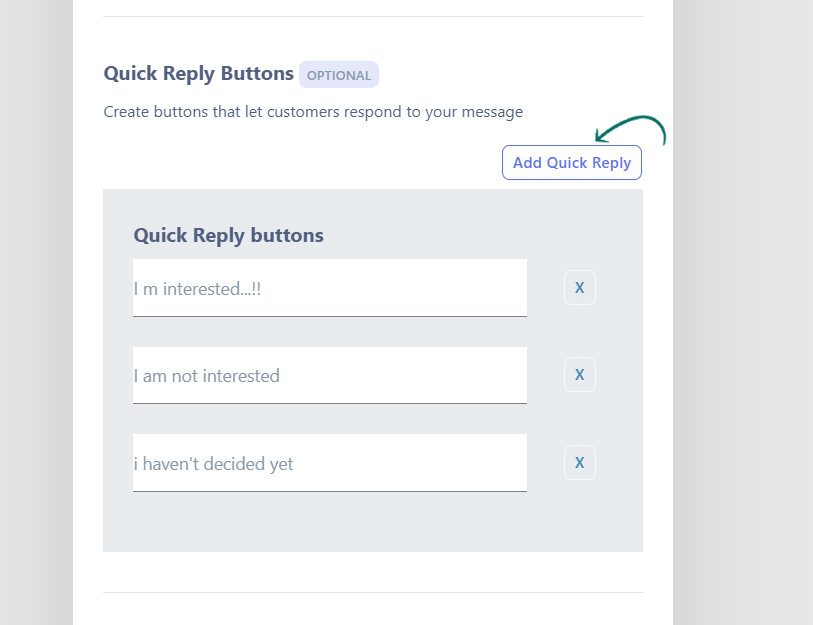Remove the "I m interested...!!" quick reply
The image size is (813, 625).
580,288
